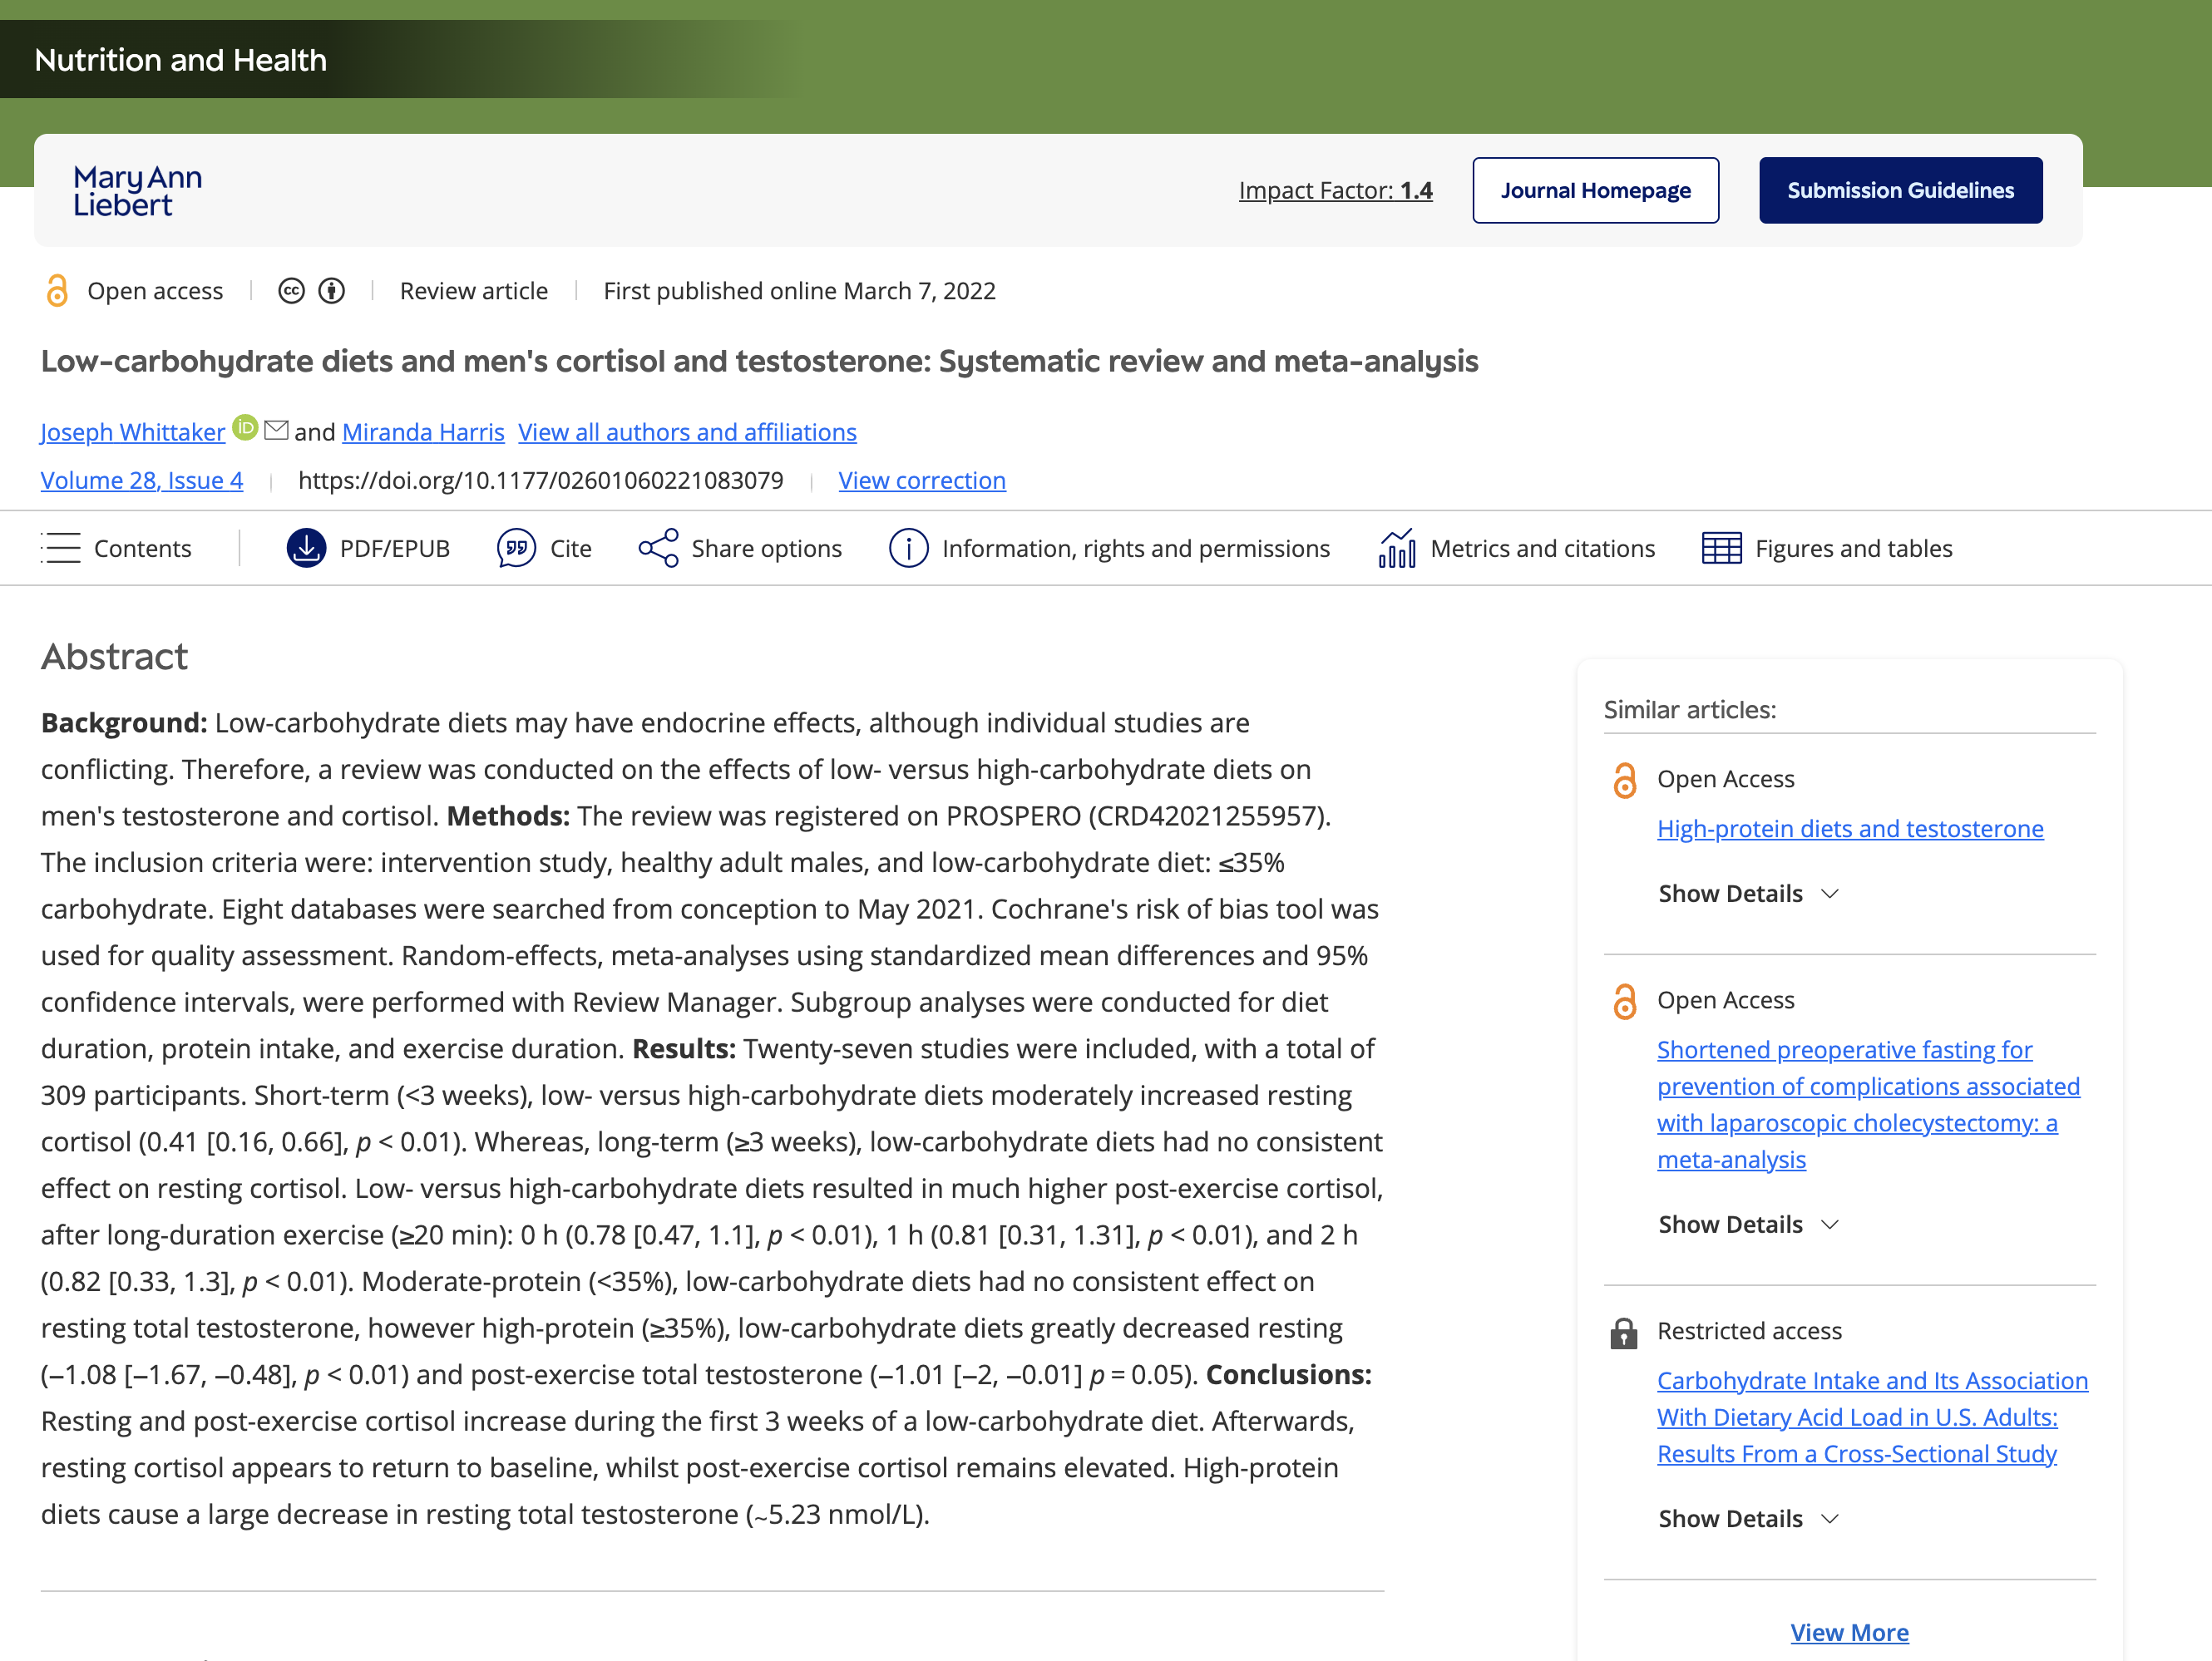Open View all authors and affiliations
The width and height of the screenshot is (2212, 1661).
[x=687, y=432]
